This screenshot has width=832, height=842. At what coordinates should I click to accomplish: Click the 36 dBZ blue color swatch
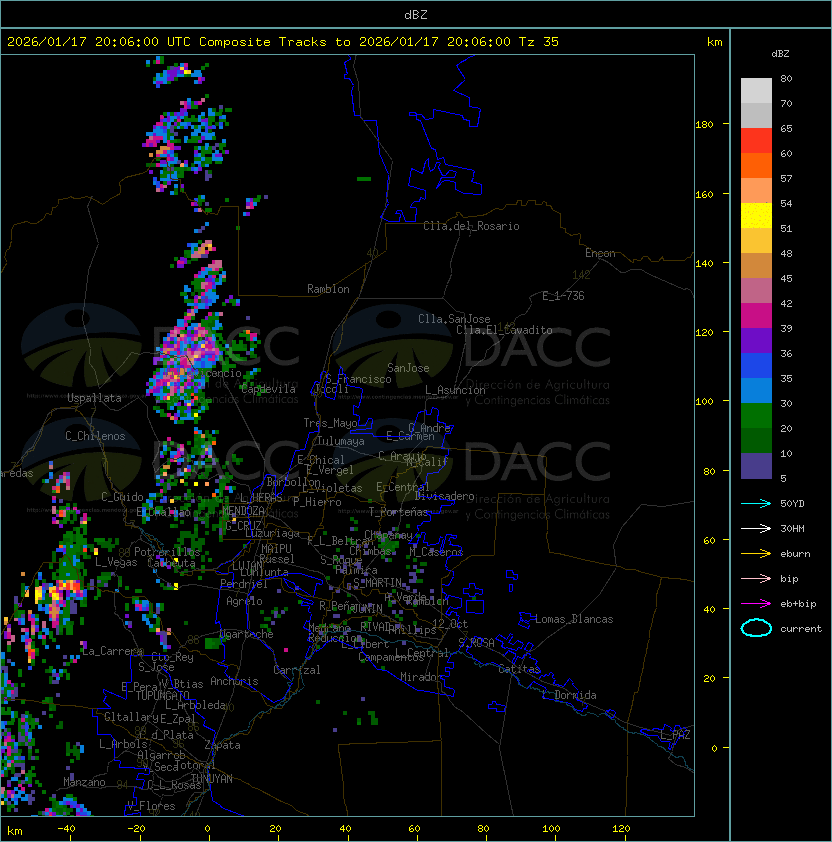(x=756, y=365)
